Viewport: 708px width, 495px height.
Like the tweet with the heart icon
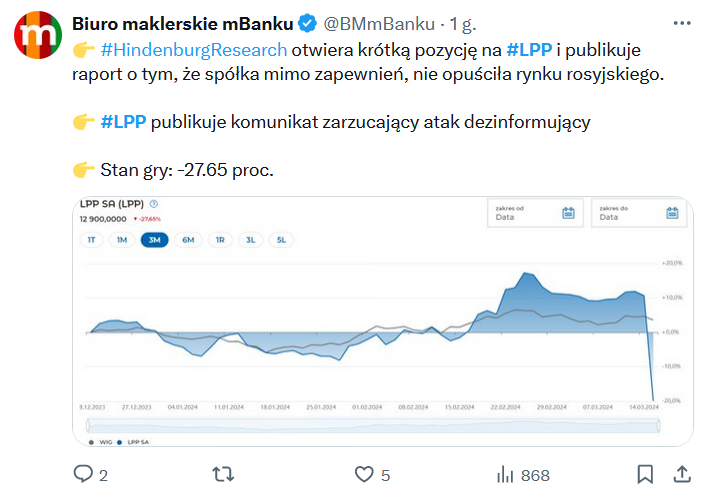tap(365, 474)
